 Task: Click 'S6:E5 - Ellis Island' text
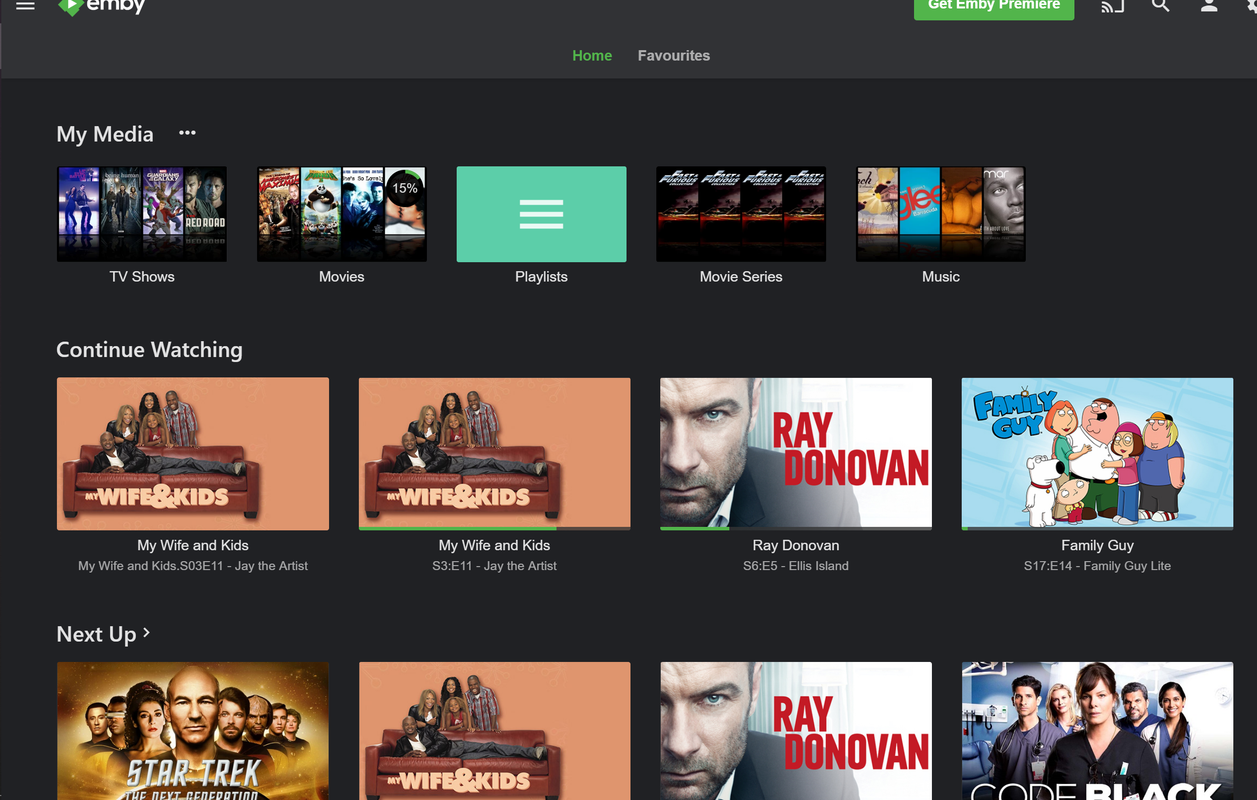point(796,566)
